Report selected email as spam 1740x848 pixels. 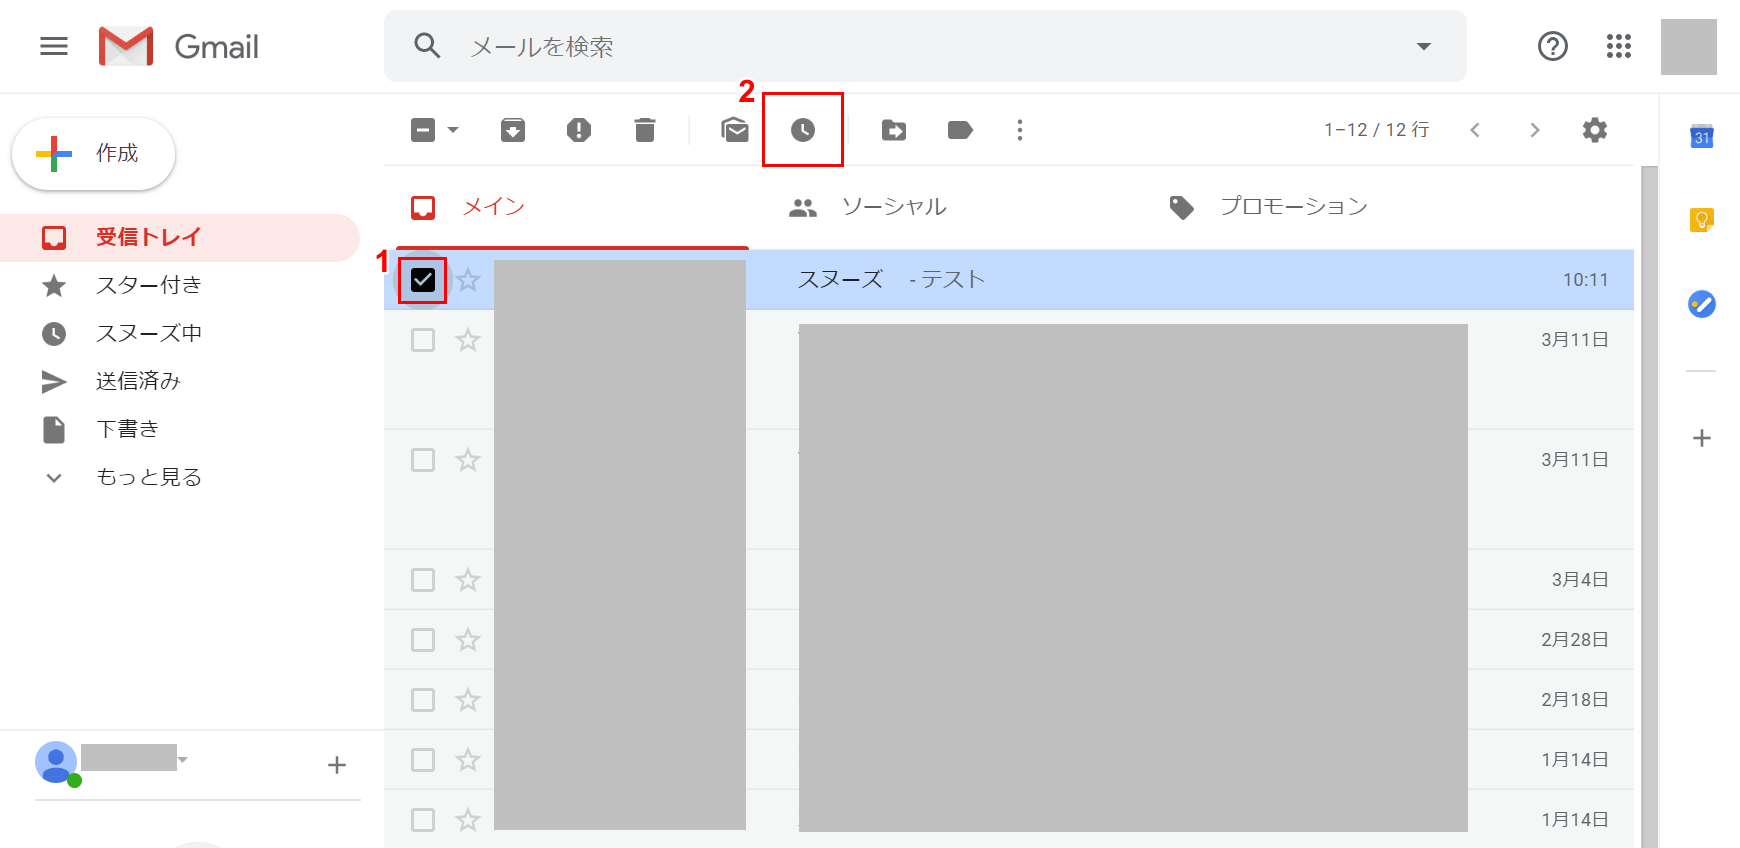point(579,130)
